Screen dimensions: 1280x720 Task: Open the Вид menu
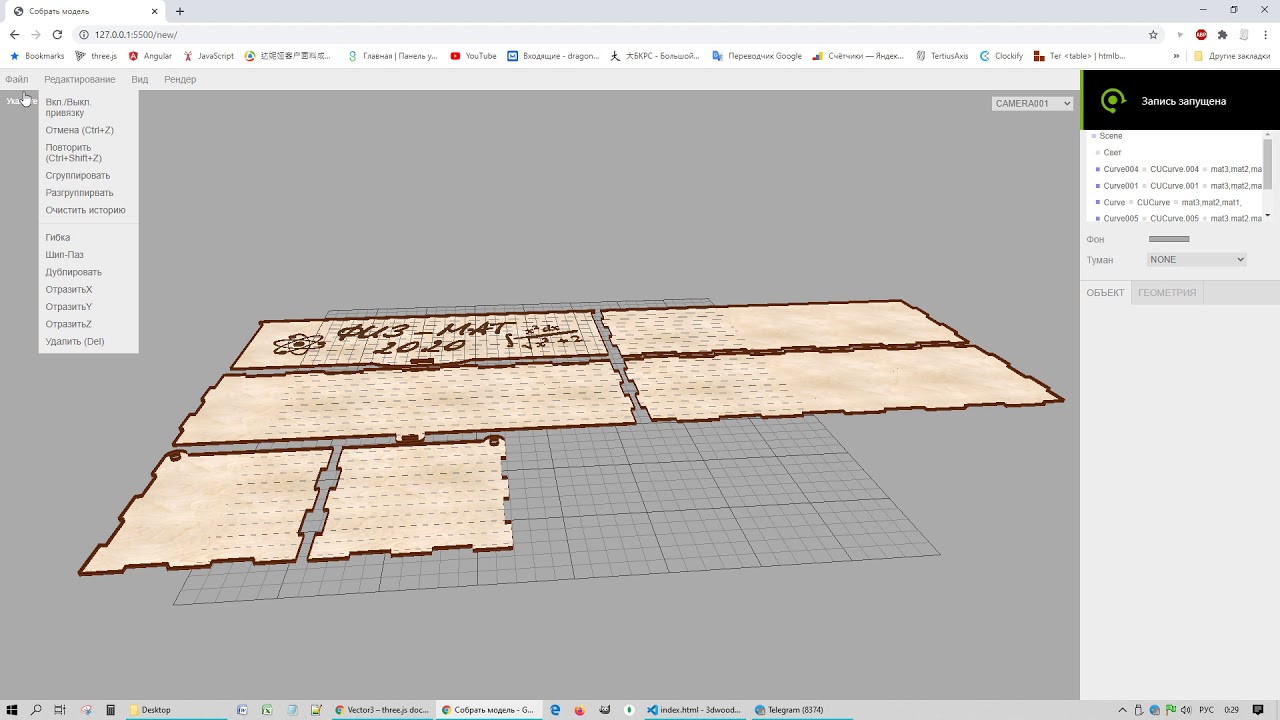140,79
